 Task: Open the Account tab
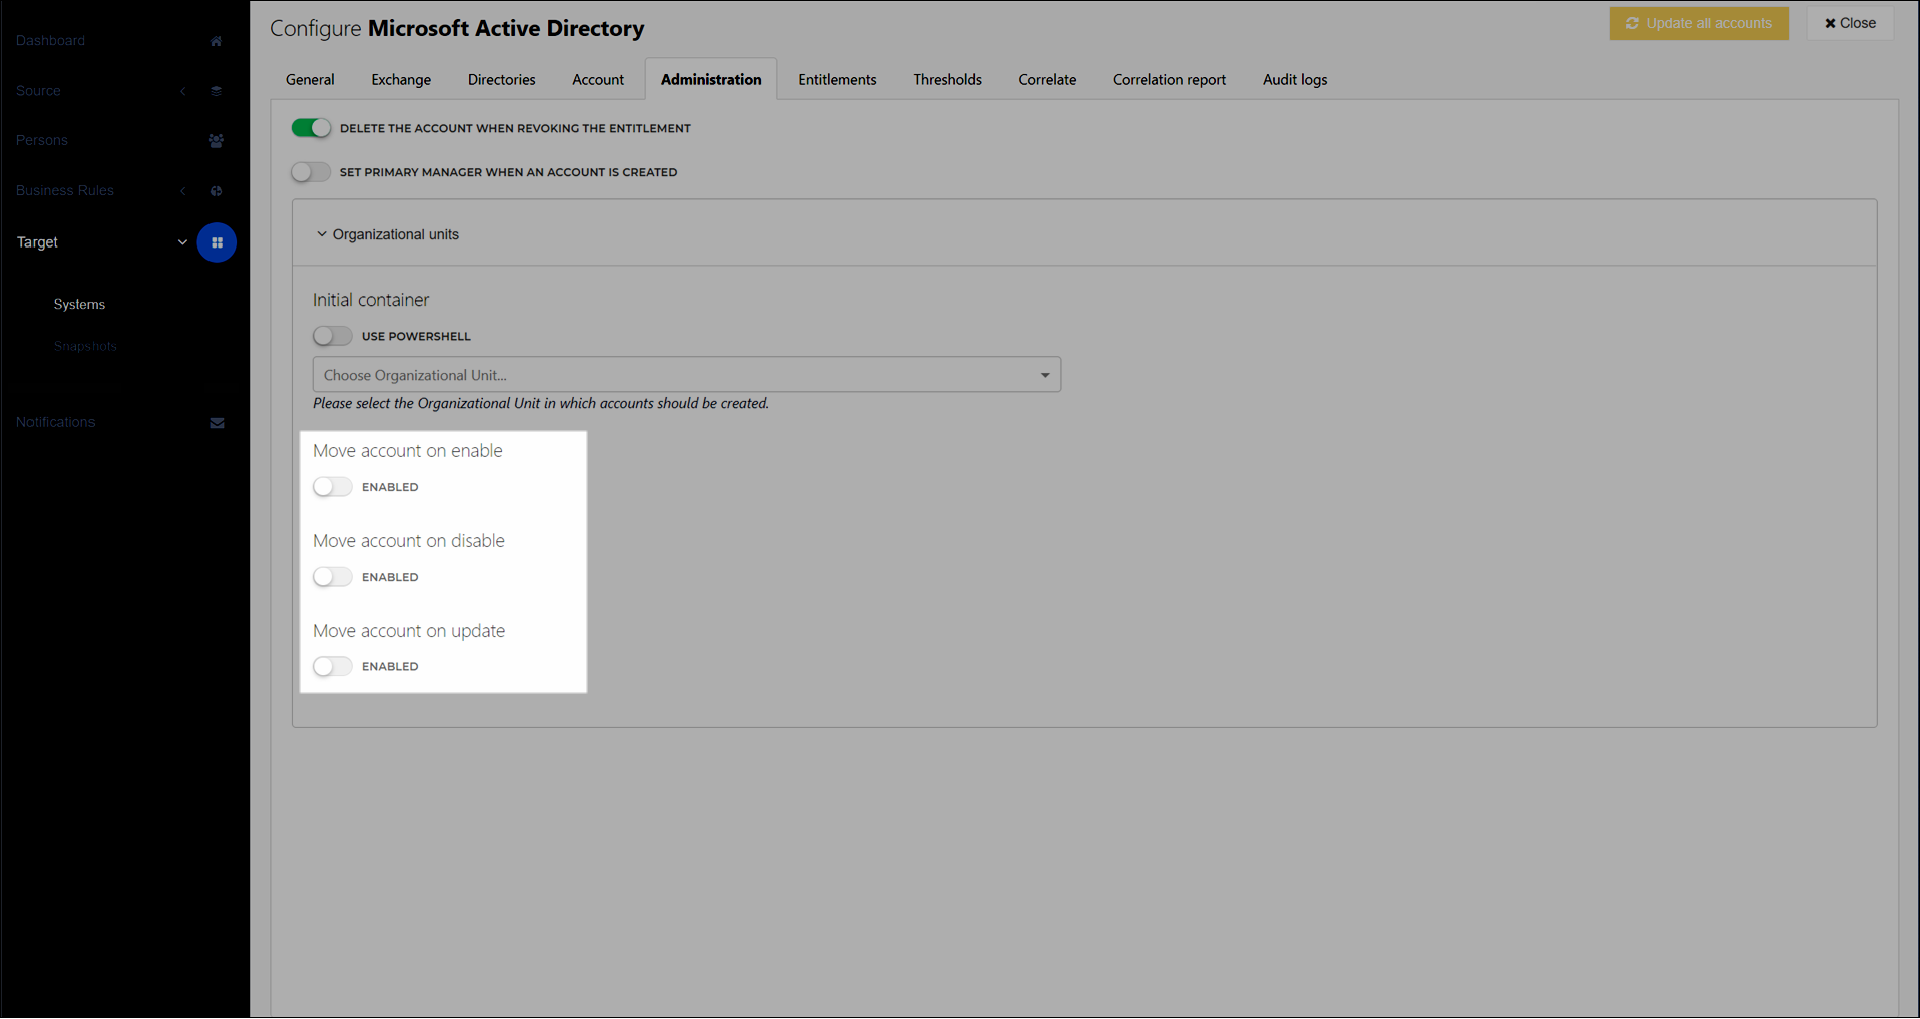click(x=598, y=80)
